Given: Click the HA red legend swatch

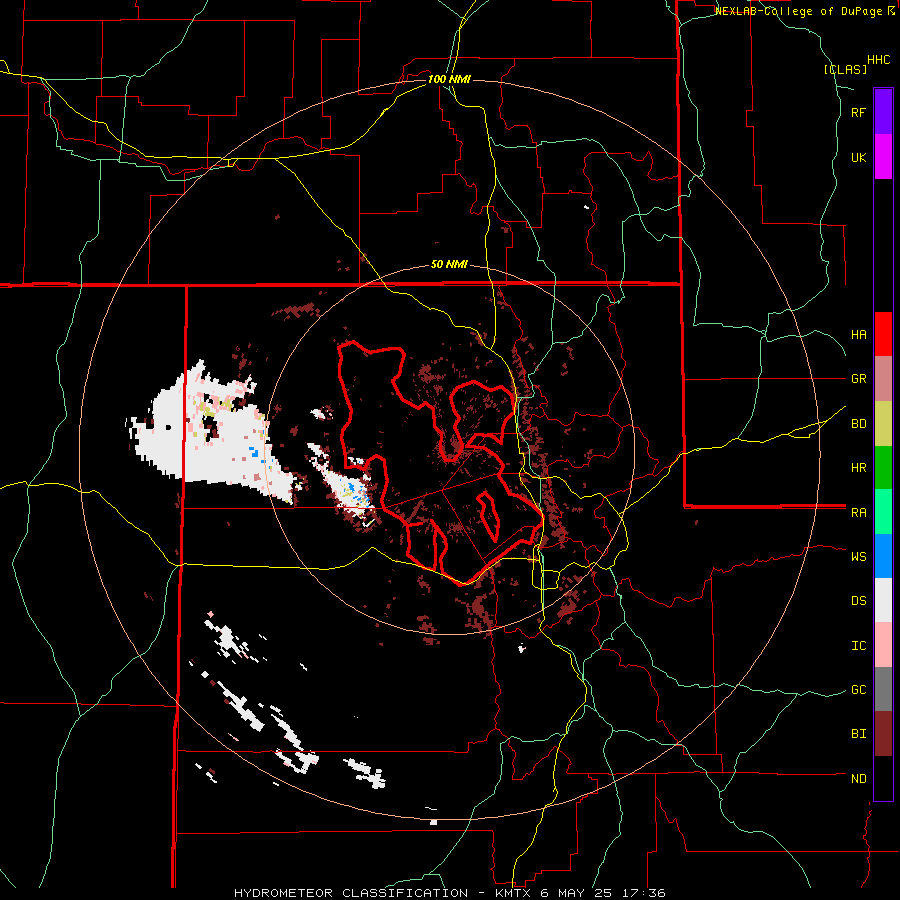Looking at the screenshot, I should pyautogui.click(x=883, y=334).
